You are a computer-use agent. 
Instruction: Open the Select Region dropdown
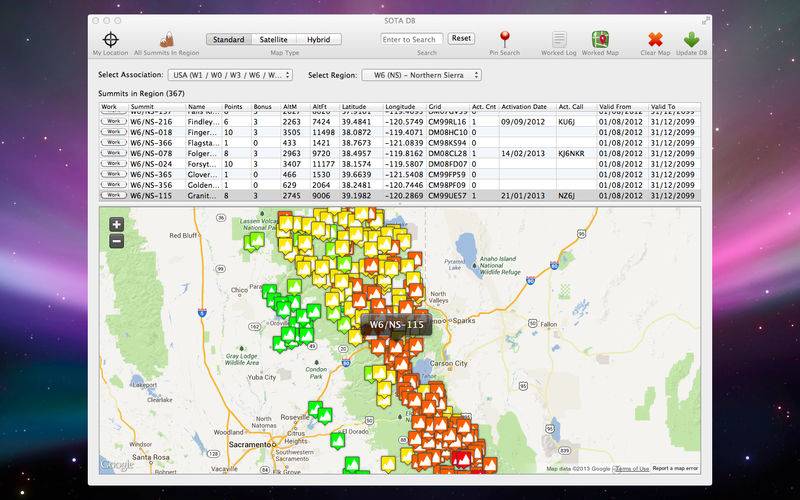click(421, 75)
